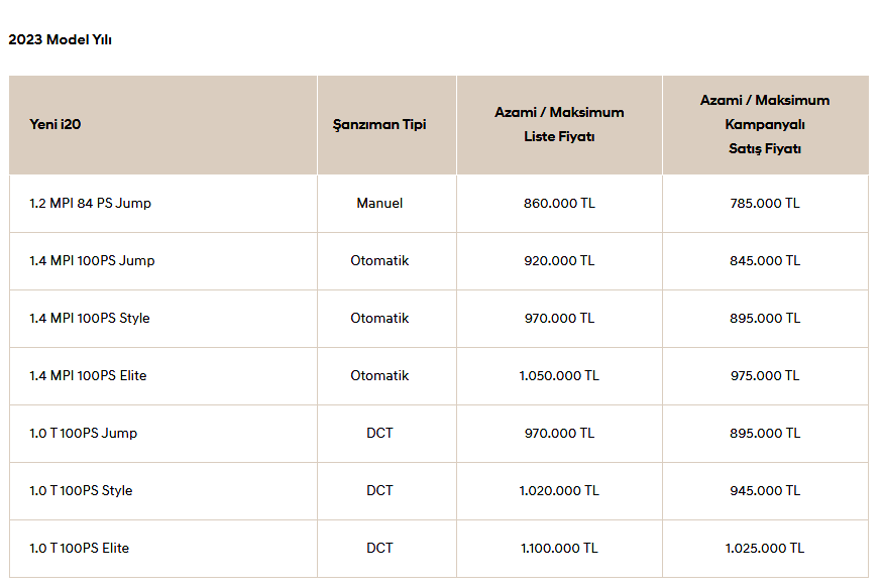Click the 'Azami / Maksimum Liste Fiyatı' header
Image resolution: width=880 pixels, height=587 pixels.
pyautogui.click(x=559, y=124)
